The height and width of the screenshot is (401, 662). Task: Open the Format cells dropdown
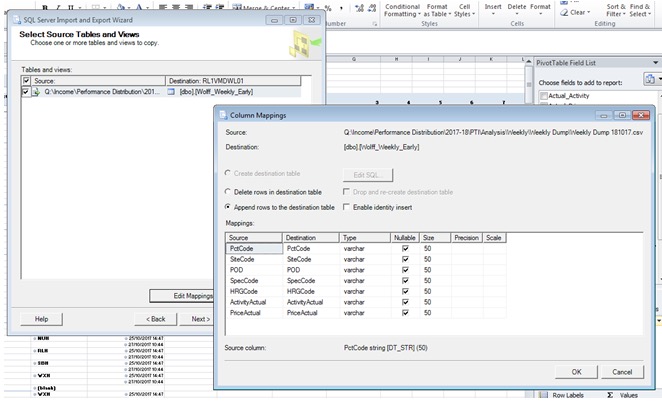click(x=540, y=10)
